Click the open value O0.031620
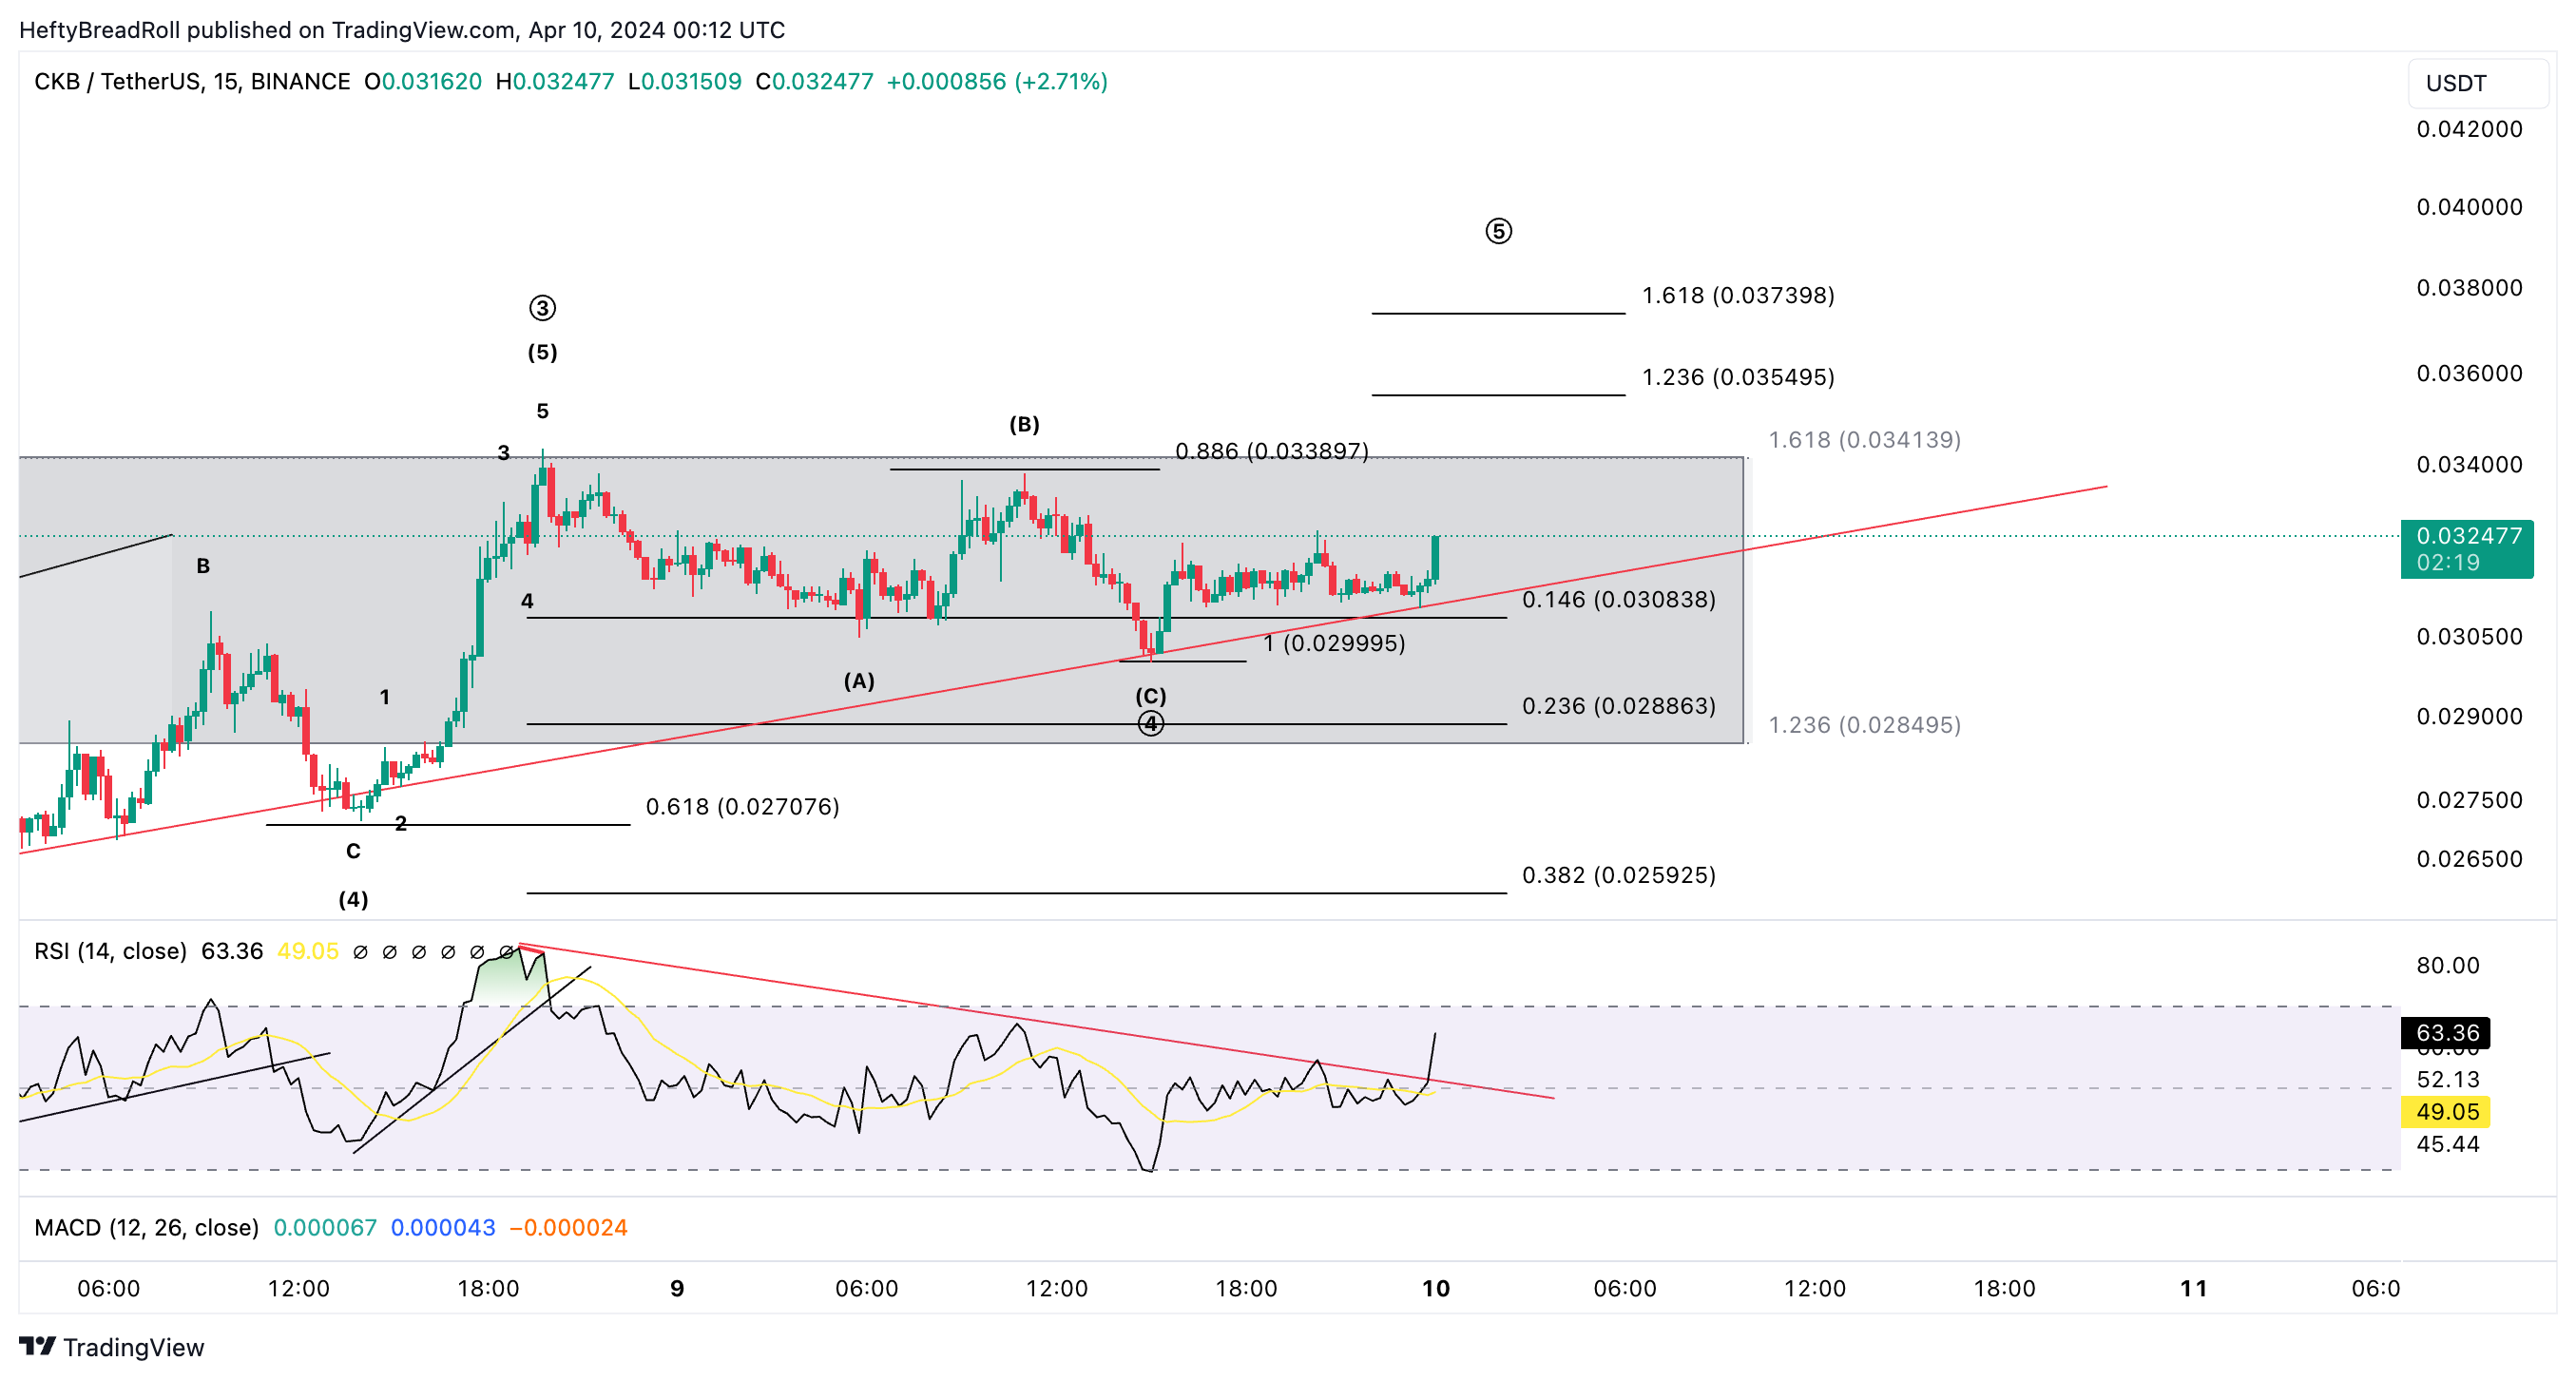The image size is (2576, 1380). [423, 81]
